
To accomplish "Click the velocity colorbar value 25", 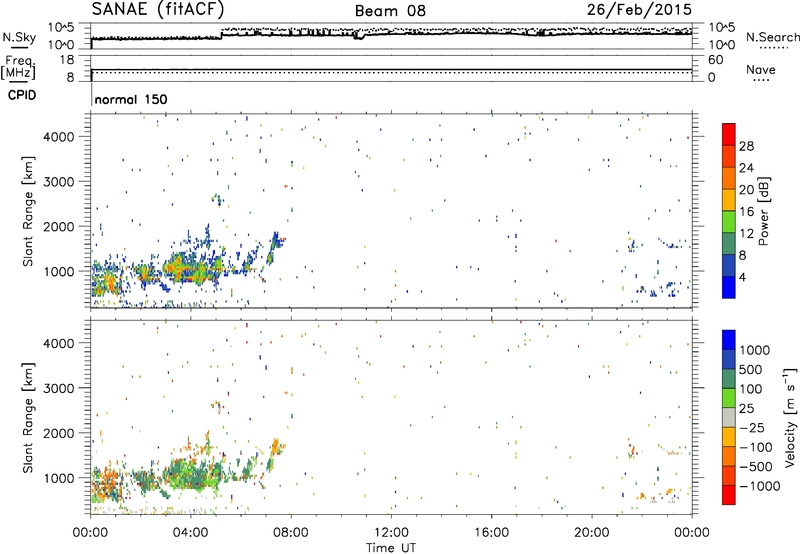I will (x=747, y=409).
